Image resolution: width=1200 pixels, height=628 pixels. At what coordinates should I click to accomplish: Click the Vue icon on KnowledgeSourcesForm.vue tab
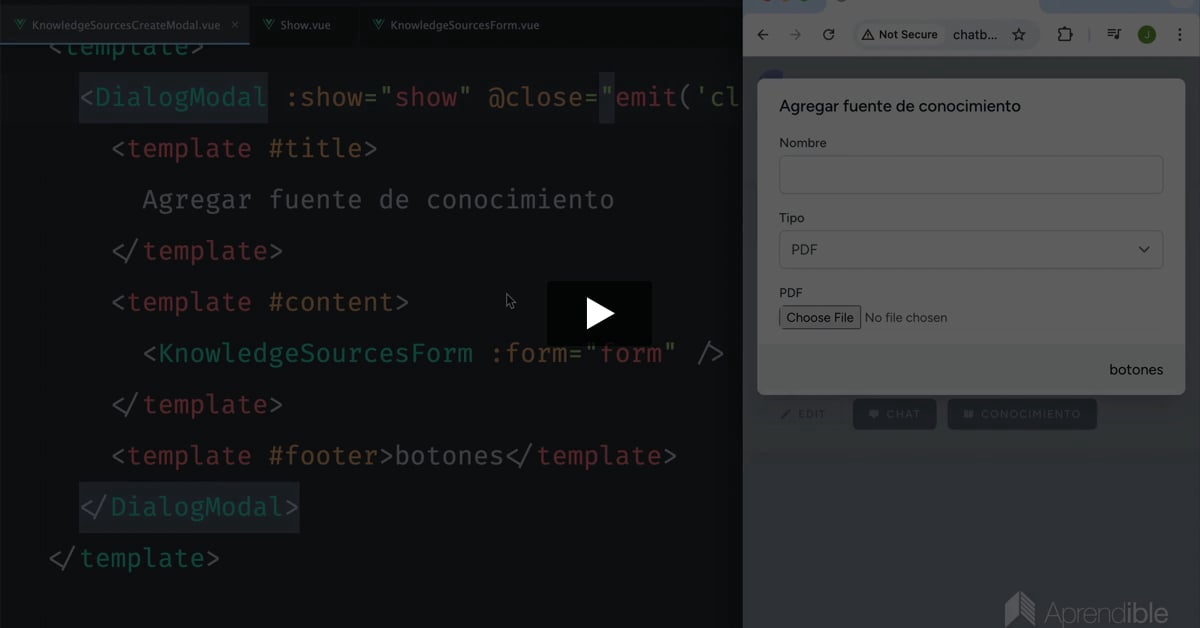tap(378, 25)
